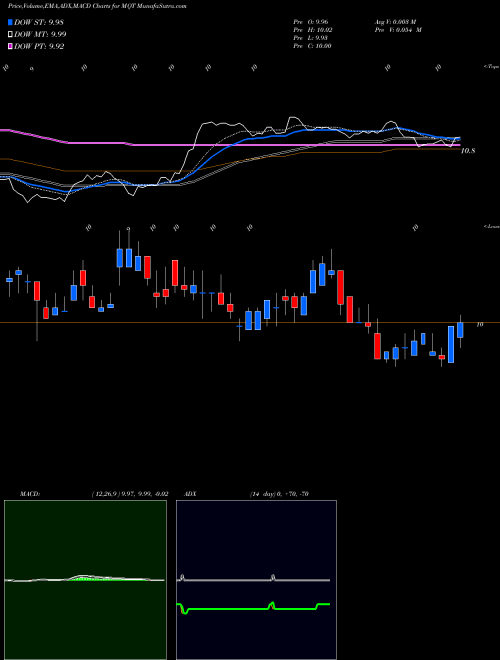
Task: Click the 'Pre H: 10.02' high value
Action: [312, 30]
